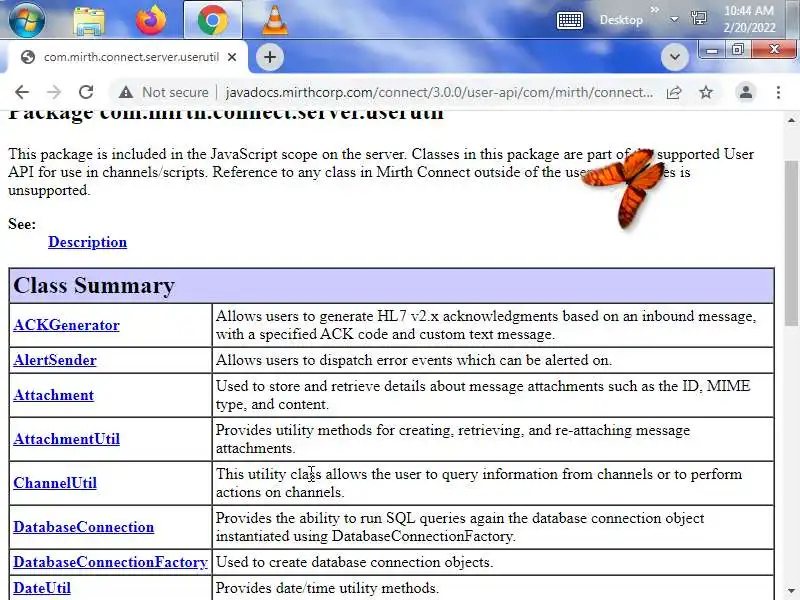Open the Windows Start orb
800x600 pixels.
[27, 20]
